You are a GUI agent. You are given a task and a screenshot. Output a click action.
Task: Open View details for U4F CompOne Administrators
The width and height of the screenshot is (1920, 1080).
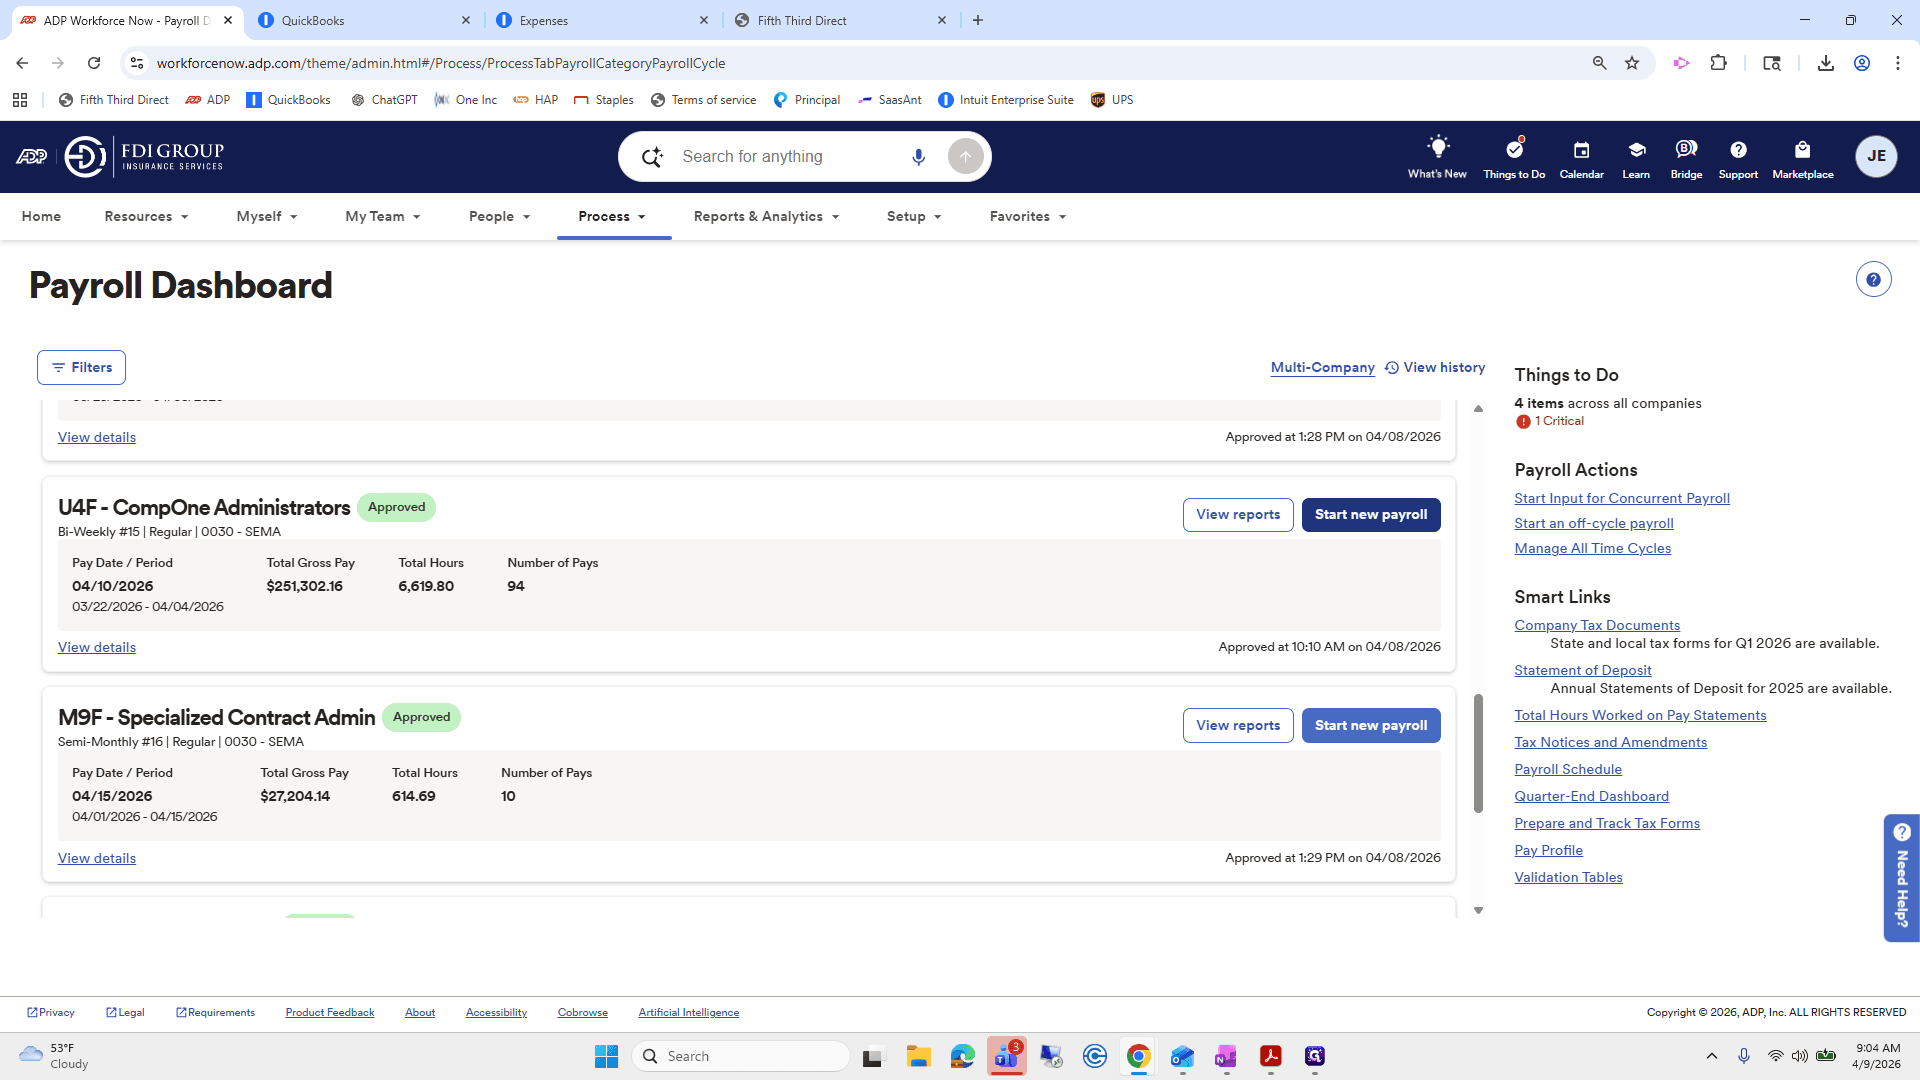coord(97,647)
